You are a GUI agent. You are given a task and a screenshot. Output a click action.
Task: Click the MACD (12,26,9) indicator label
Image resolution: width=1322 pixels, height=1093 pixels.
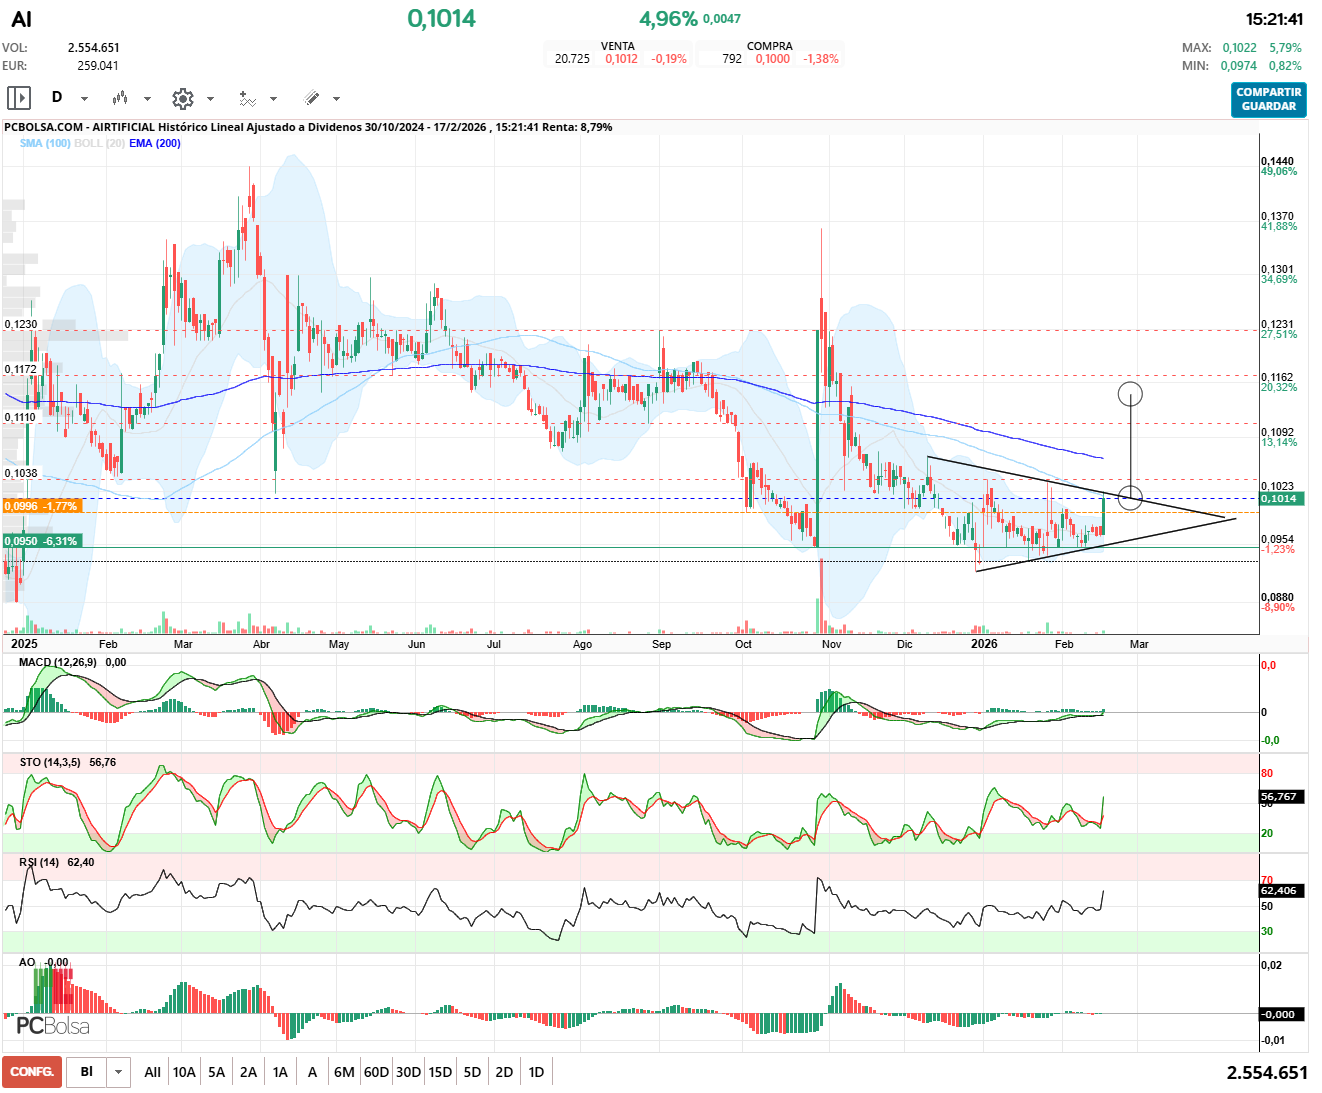58,662
